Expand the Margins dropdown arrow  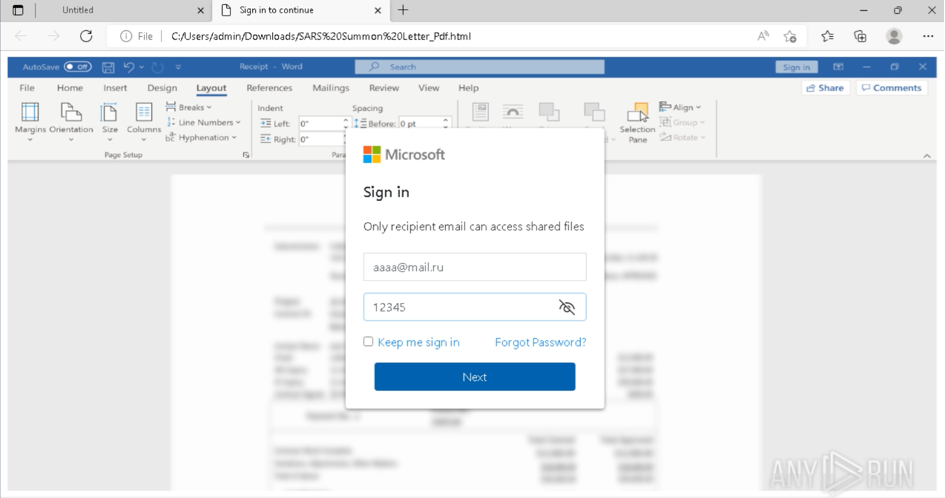coord(30,140)
